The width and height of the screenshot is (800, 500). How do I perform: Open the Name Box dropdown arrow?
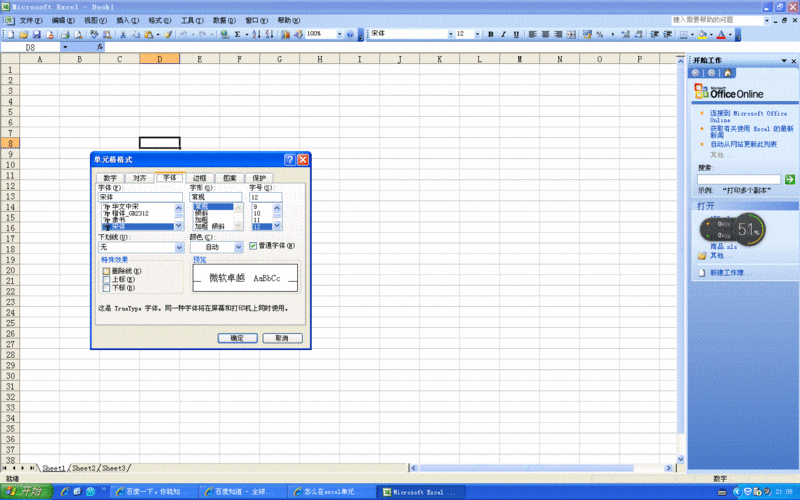point(65,47)
